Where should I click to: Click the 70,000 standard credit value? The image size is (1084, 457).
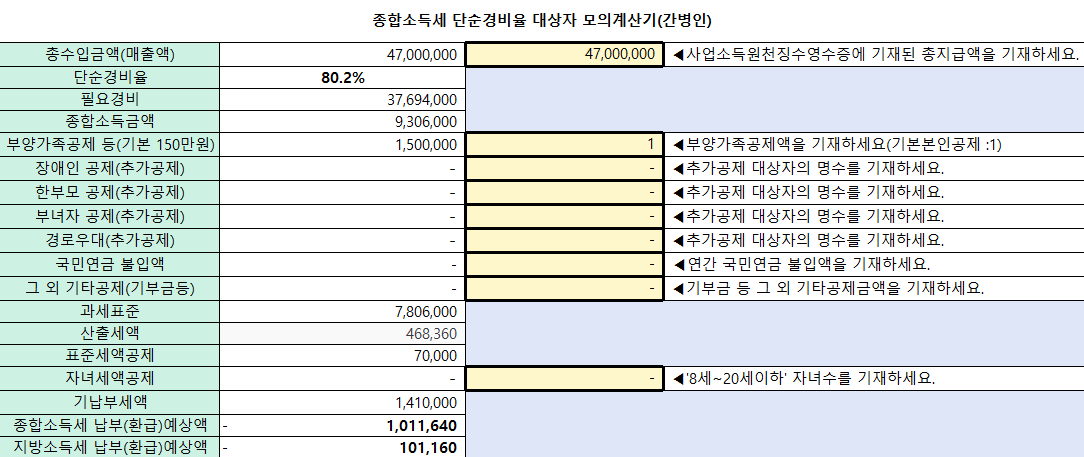pos(436,356)
